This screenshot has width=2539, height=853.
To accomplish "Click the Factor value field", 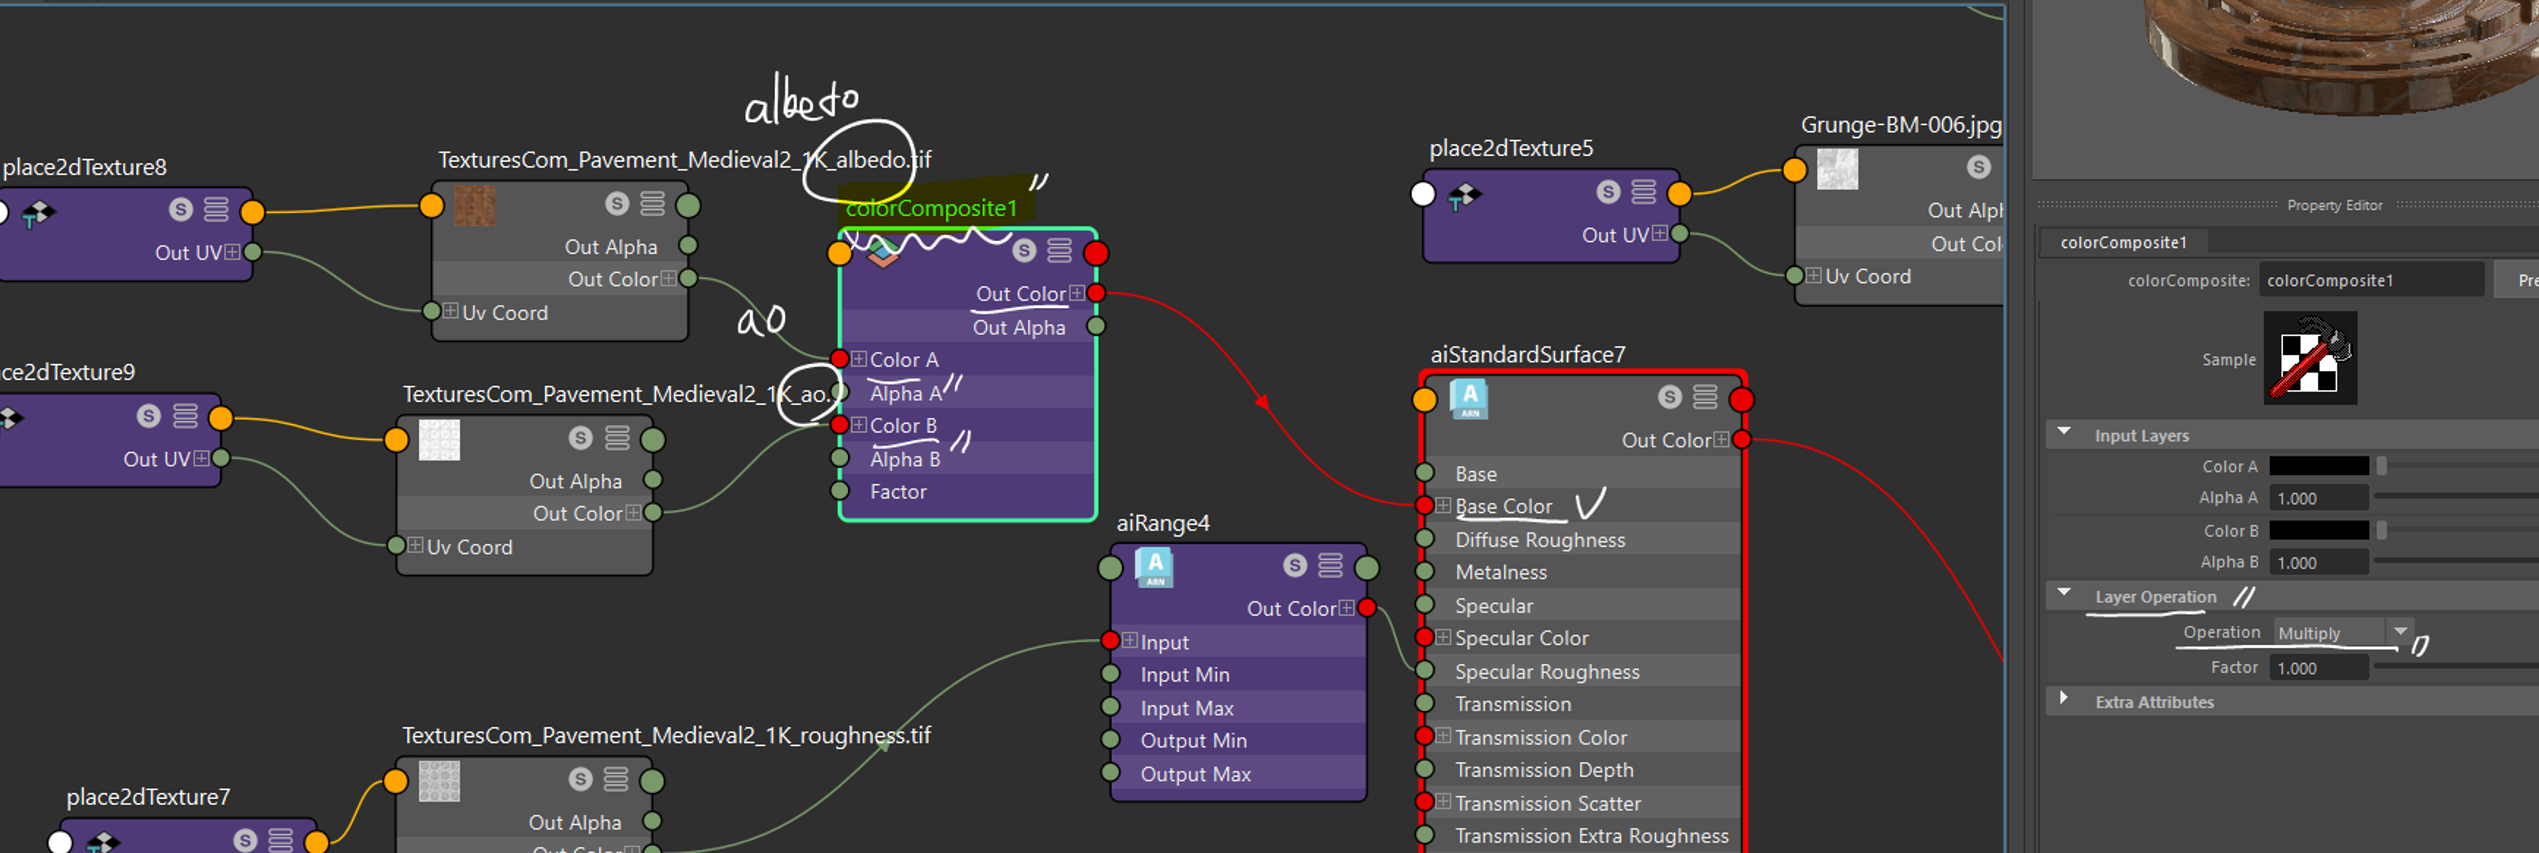I will click(2319, 667).
